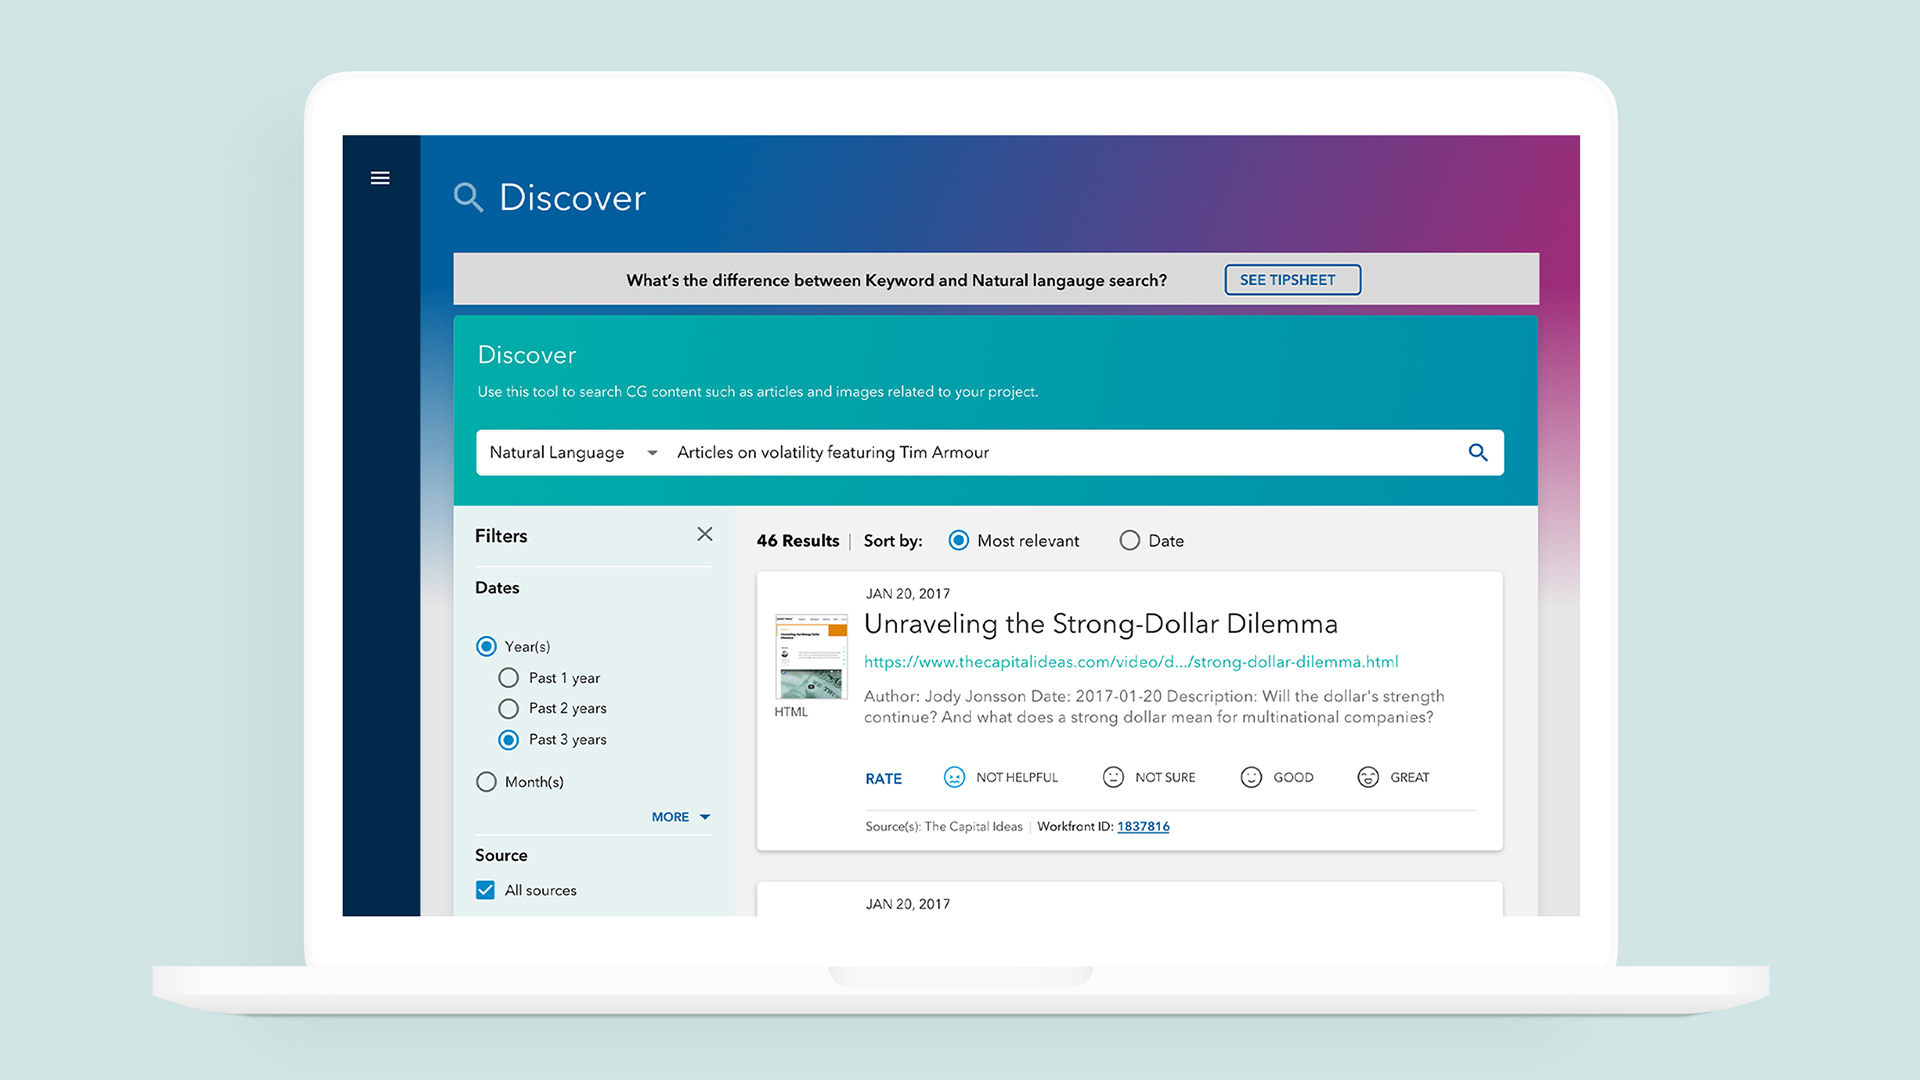The image size is (1920, 1080).
Task: Click the HTML file type label
Action: [x=791, y=712]
